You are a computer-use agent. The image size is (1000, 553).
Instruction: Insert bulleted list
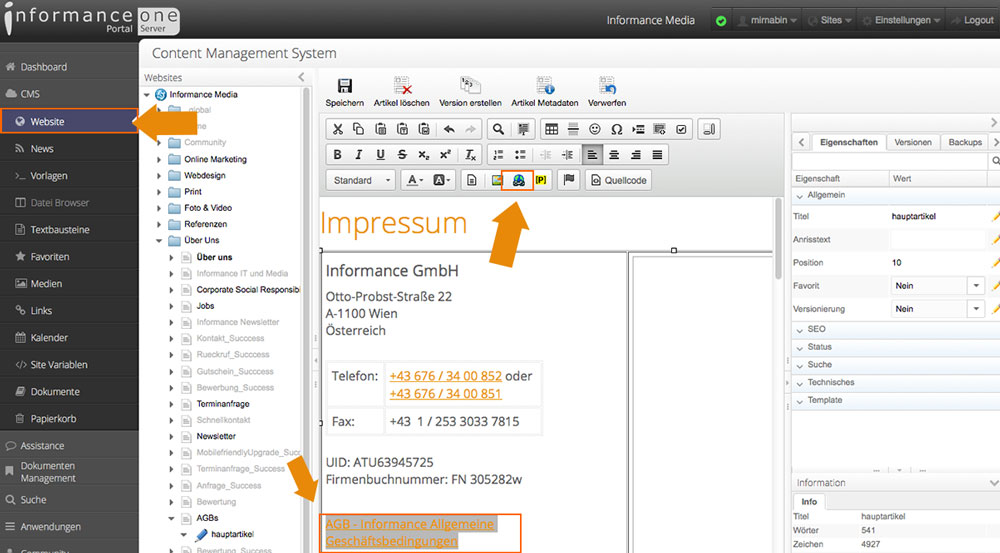click(x=520, y=155)
